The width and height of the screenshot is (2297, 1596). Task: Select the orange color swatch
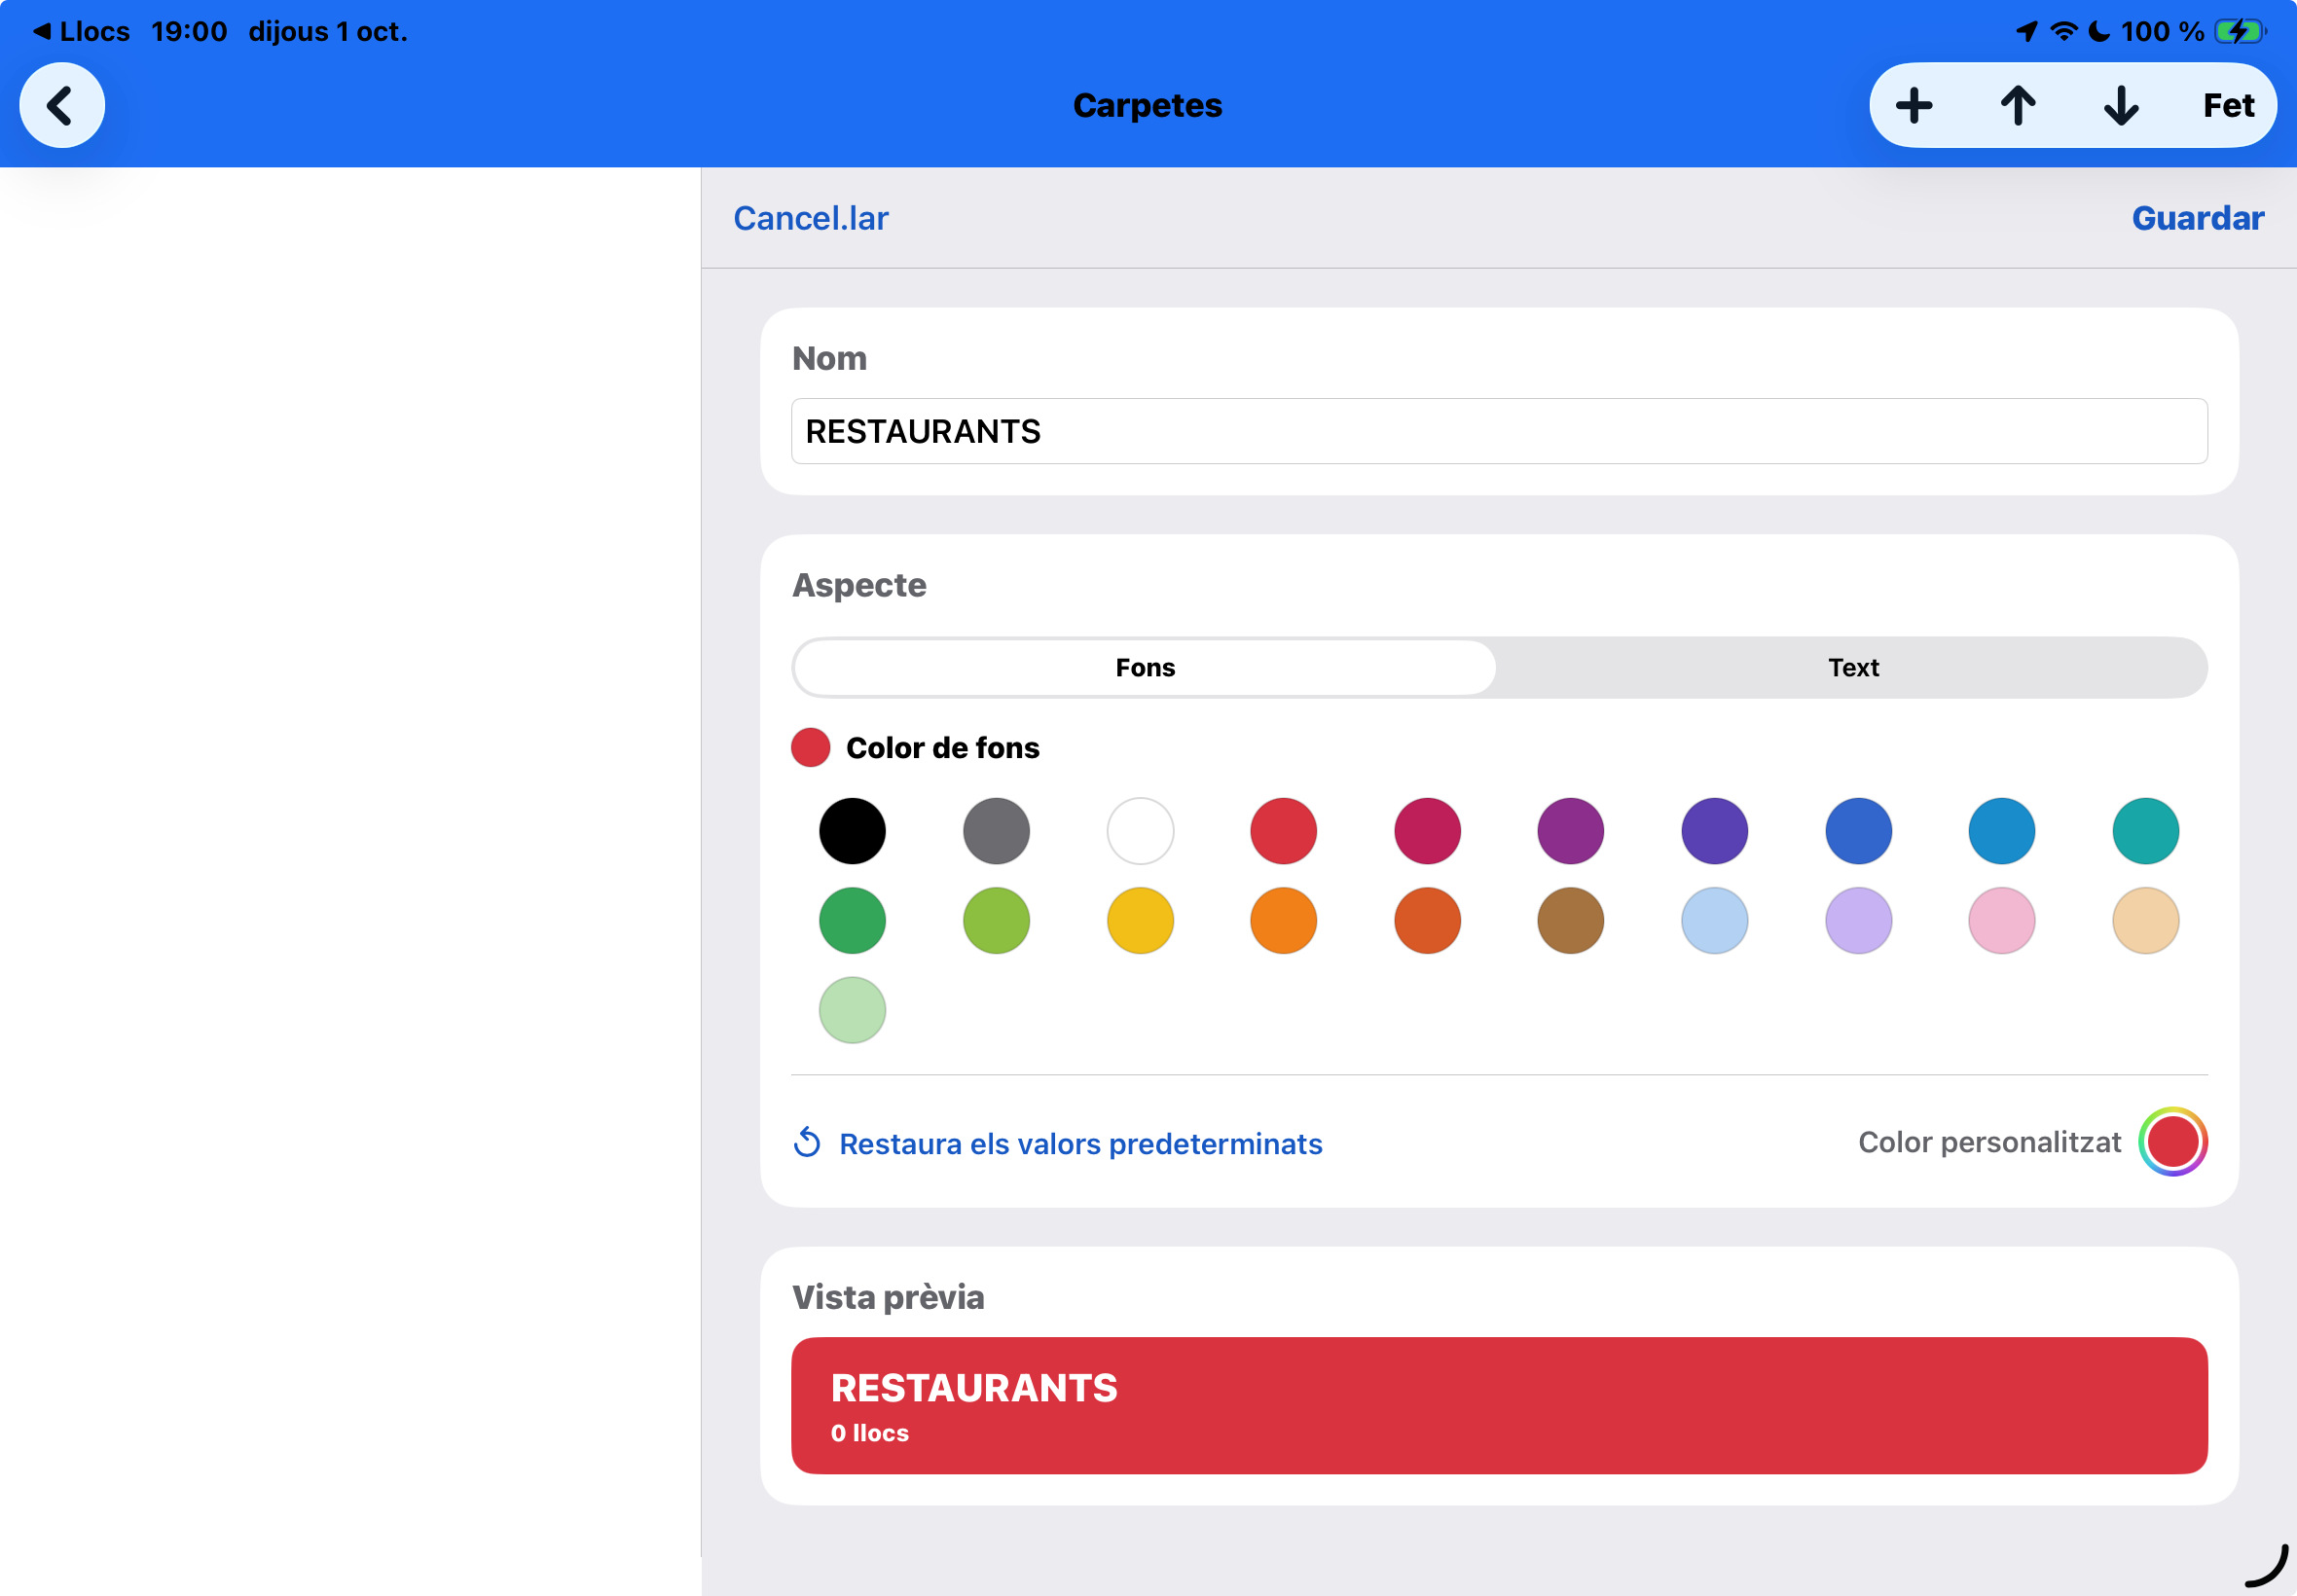pyautogui.click(x=1283, y=920)
